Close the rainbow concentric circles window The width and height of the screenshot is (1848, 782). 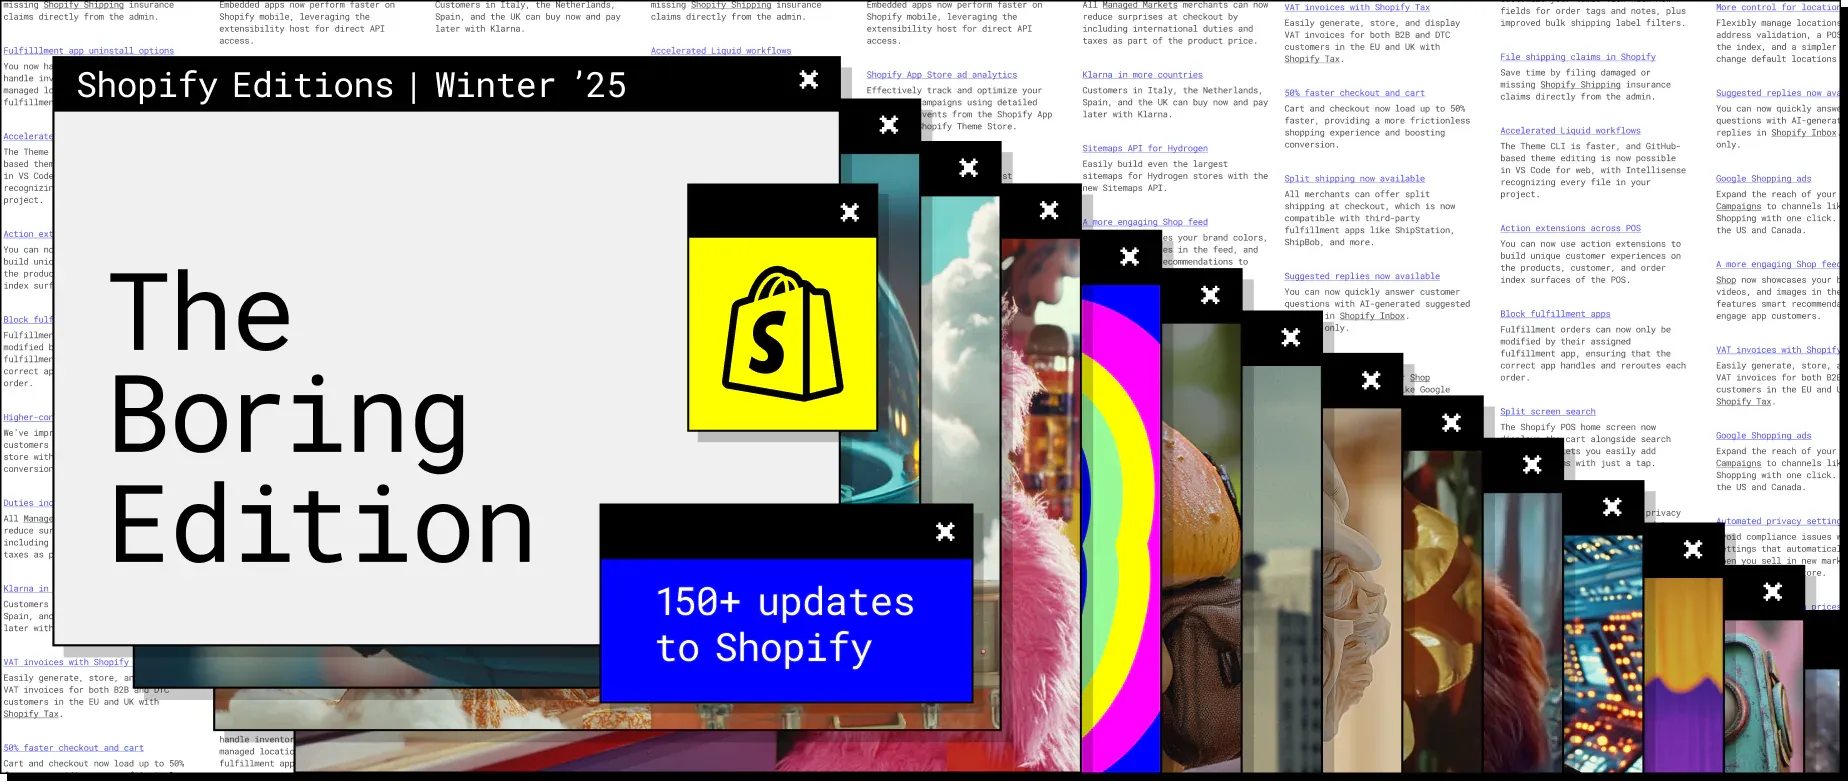click(1129, 257)
